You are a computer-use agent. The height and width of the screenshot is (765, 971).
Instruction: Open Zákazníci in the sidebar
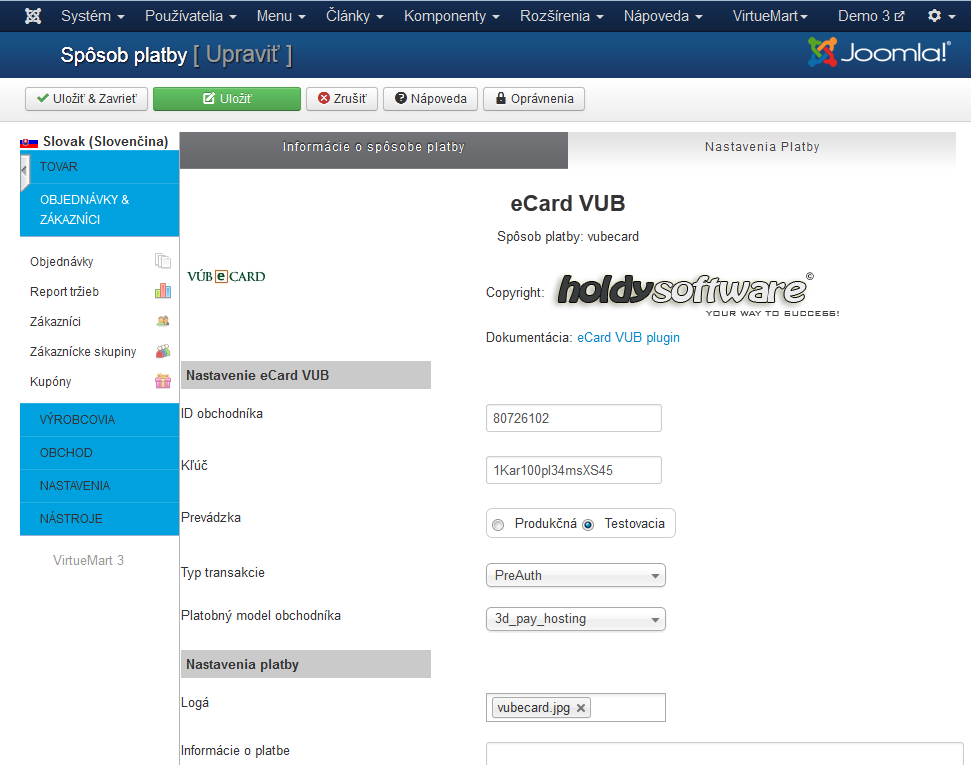[x=55, y=321]
